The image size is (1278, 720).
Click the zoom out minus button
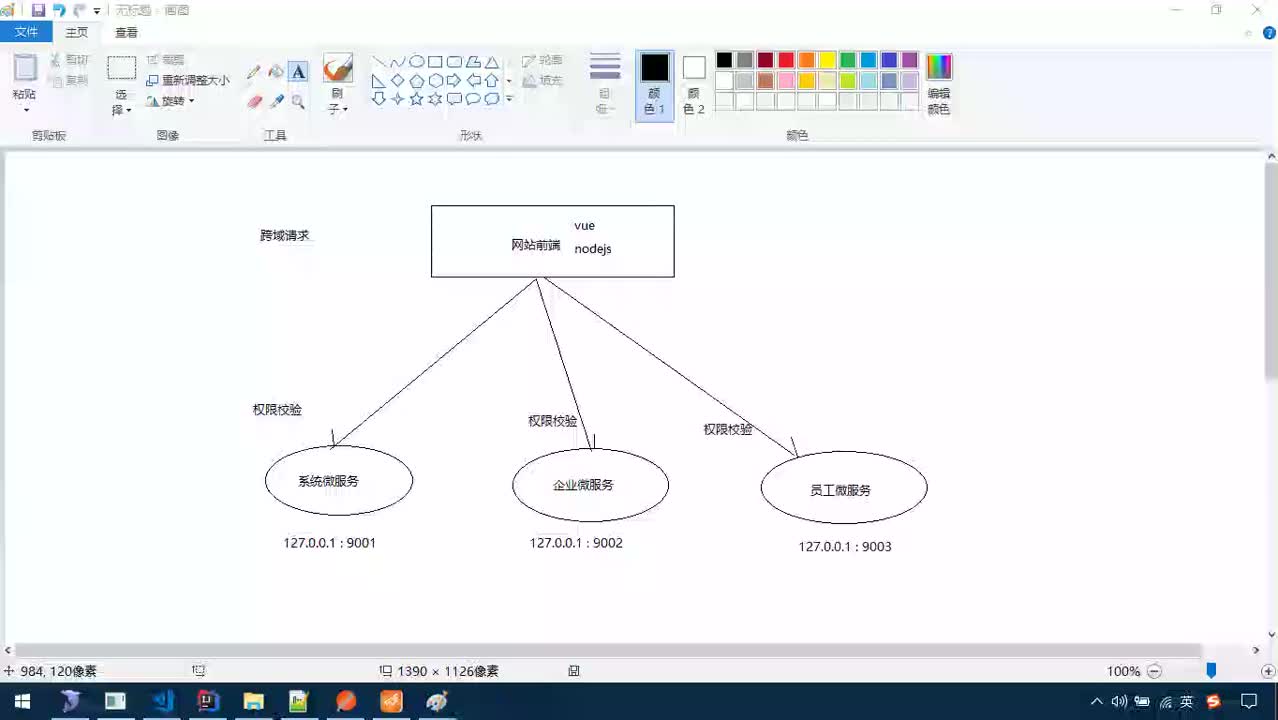pos(1154,671)
